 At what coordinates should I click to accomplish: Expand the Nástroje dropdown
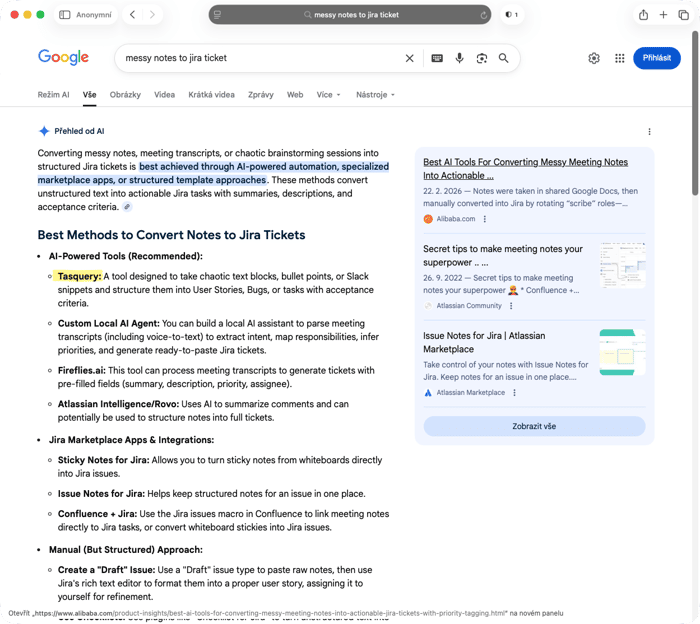(x=375, y=95)
